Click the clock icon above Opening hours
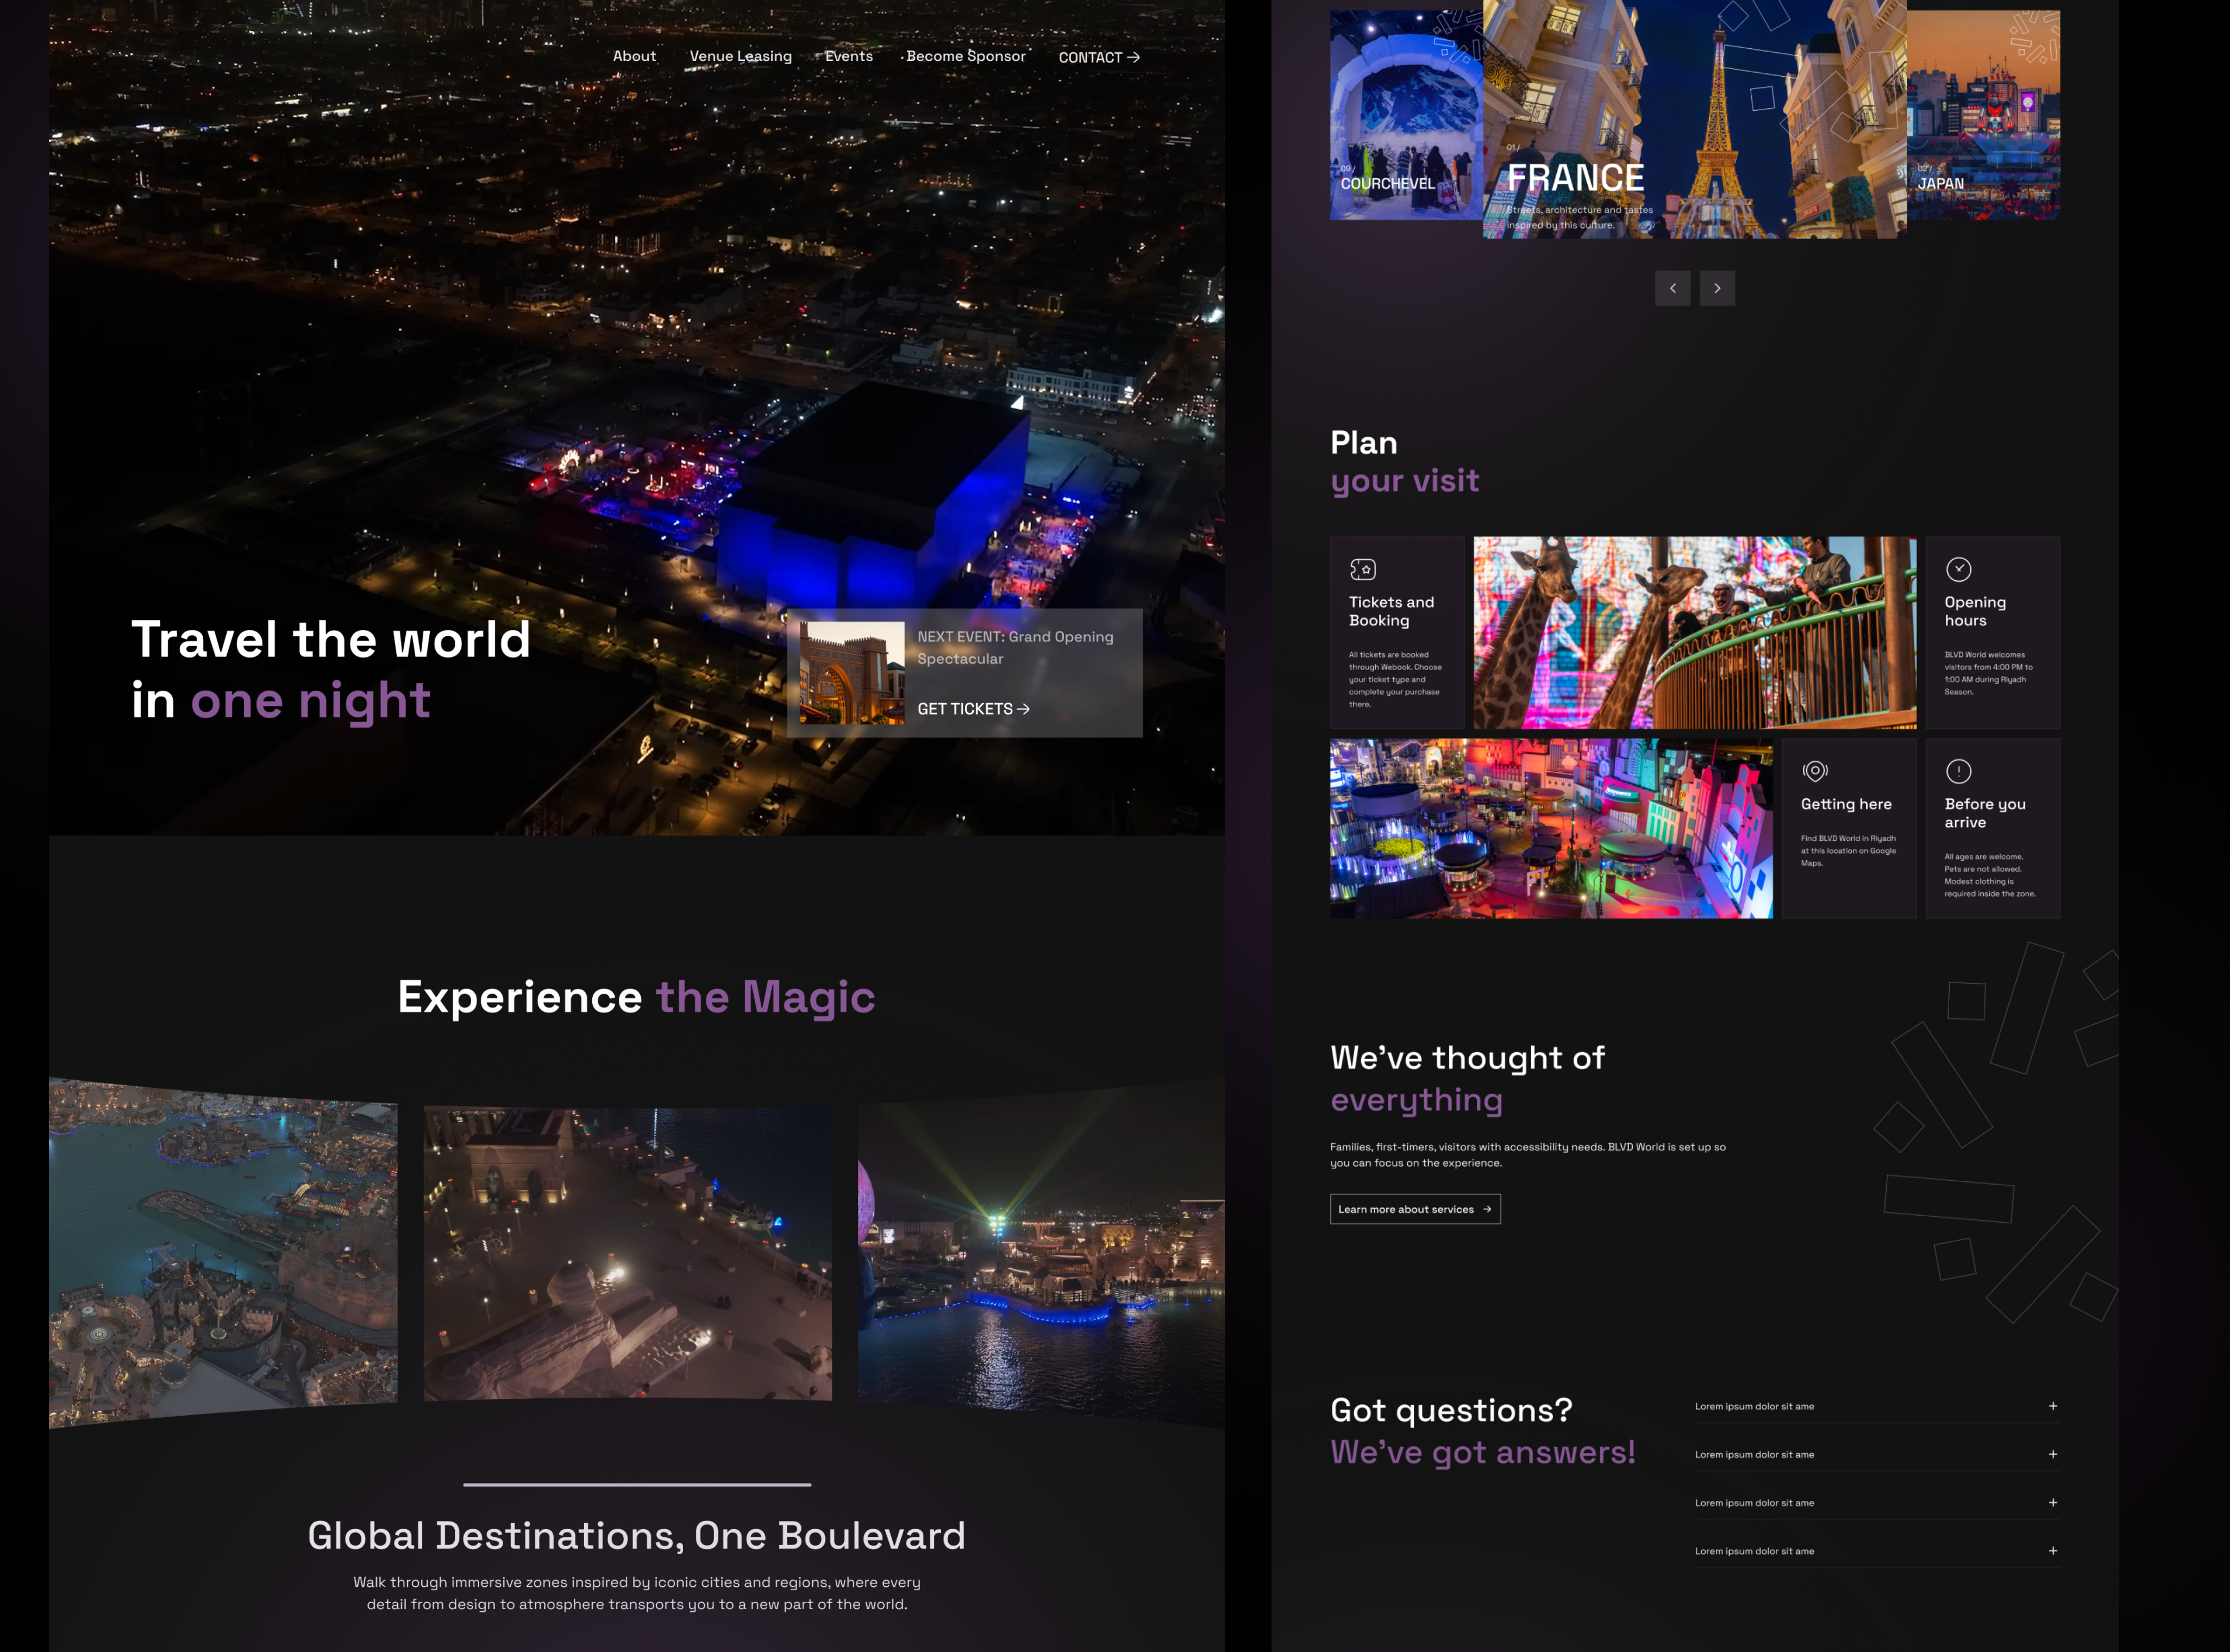Screen dimensions: 2230x1652 coord(1958,570)
